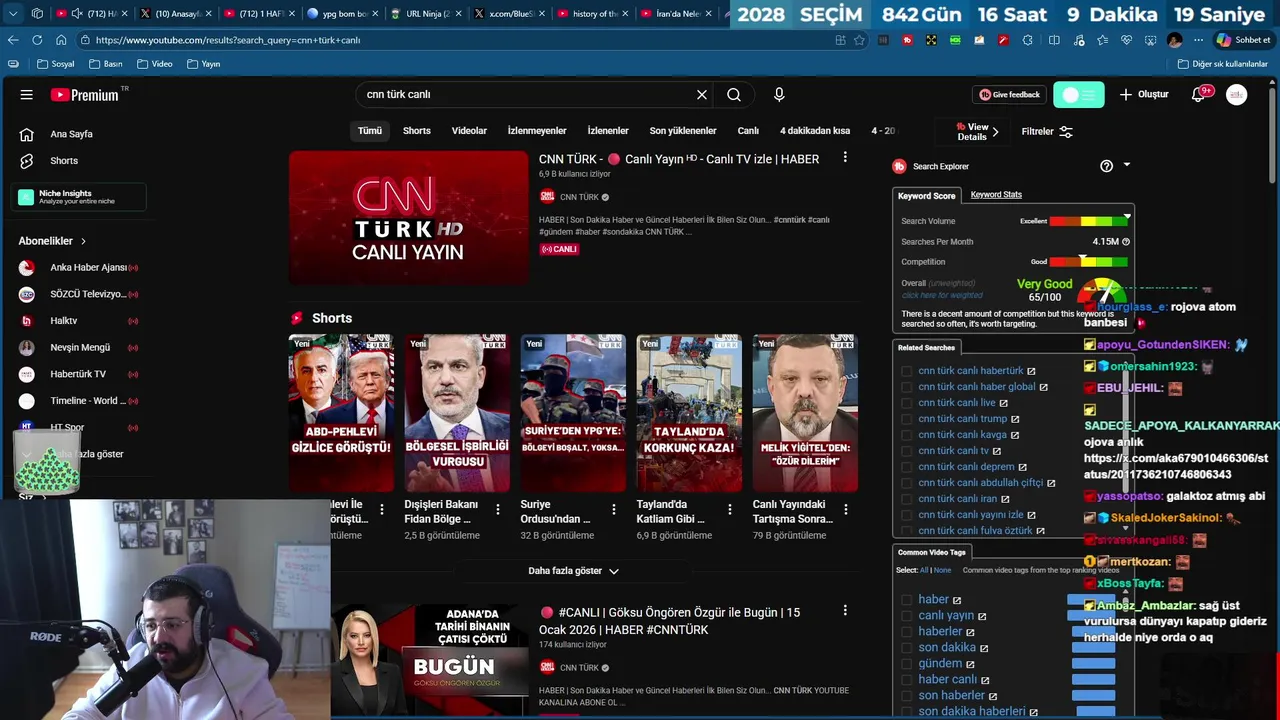Bookmark this page with the star icon
The image size is (1280, 720).
click(859, 40)
